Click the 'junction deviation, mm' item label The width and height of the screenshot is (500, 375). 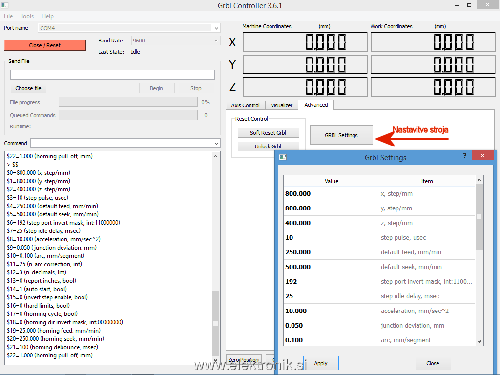412,326
